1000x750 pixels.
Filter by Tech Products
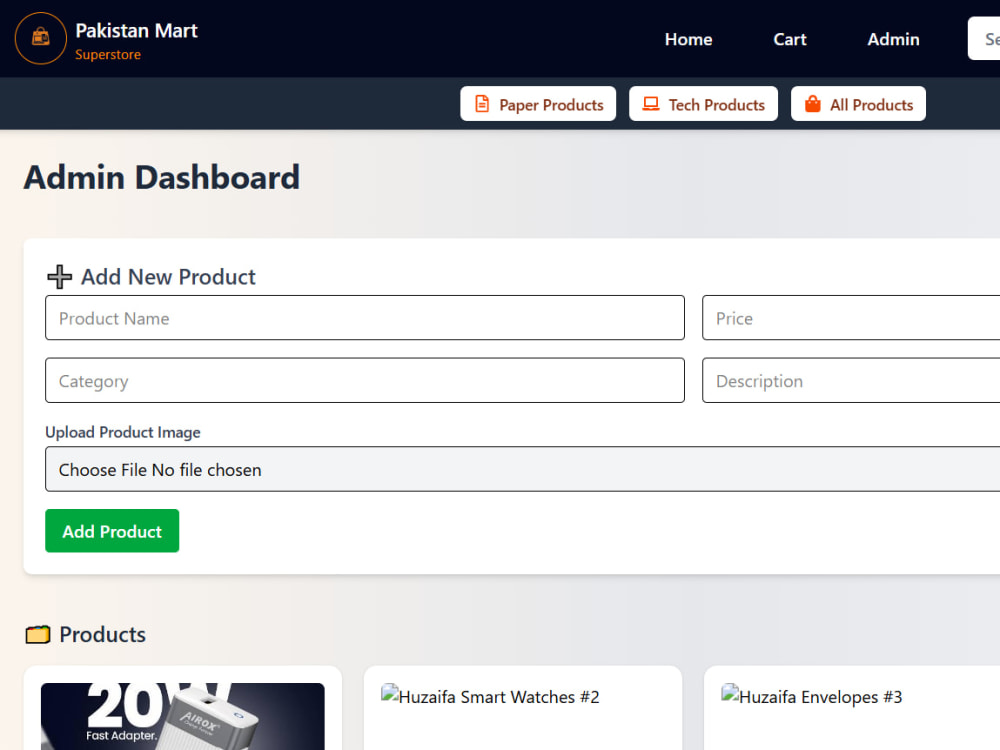pyautogui.click(x=703, y=104)
